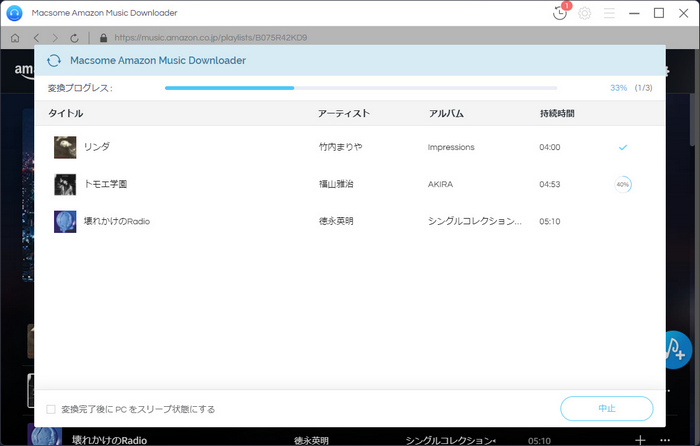Click the (1/3) conversion counter
This screenshot has height=446, width=700.
tap(643, 88)
